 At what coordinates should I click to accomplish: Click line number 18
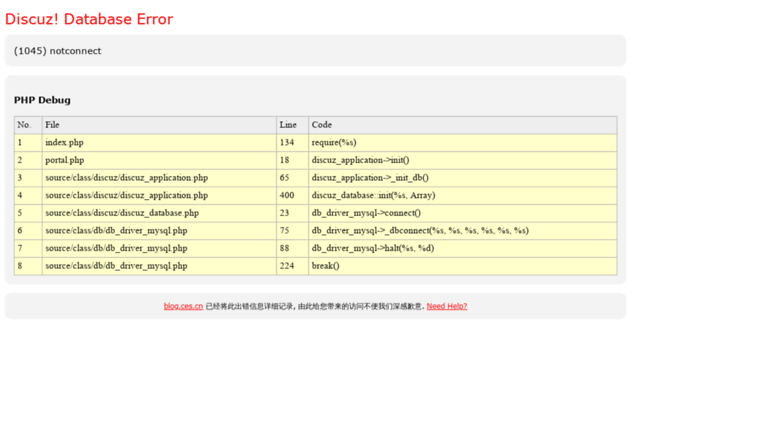pos(292,160)
